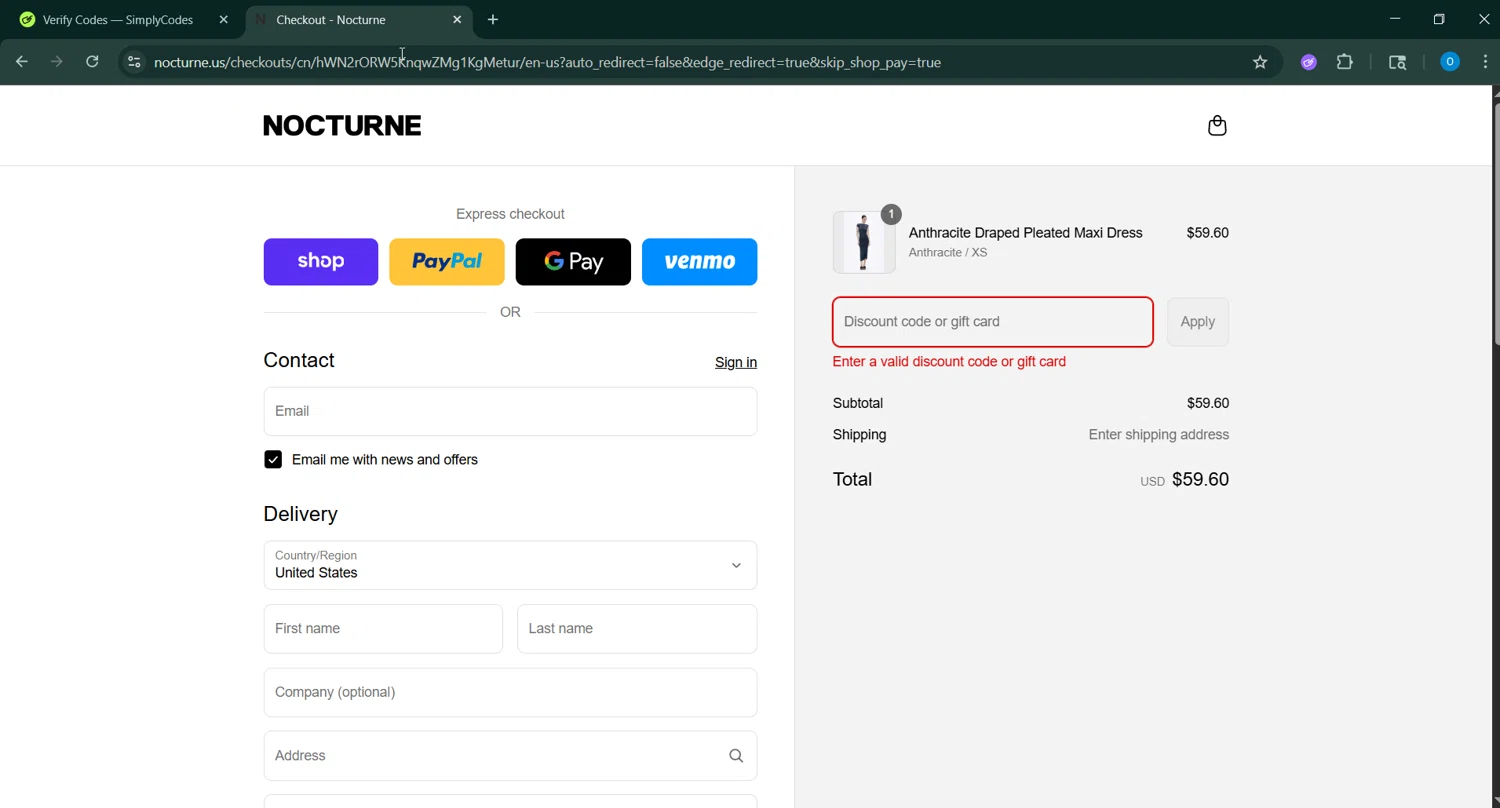Select Google Pay express checkout
This screenshot has width=1500, height=808.
pos(573,262)
